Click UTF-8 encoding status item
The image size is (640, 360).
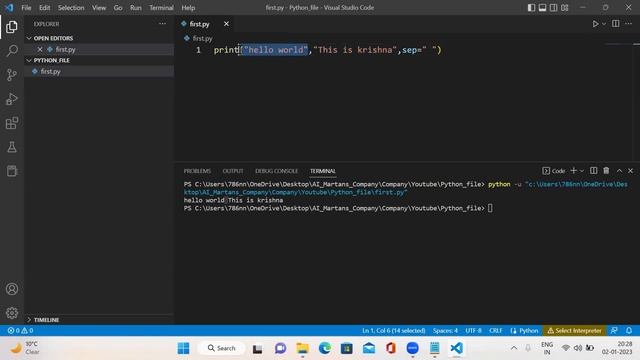coord(473,331)
